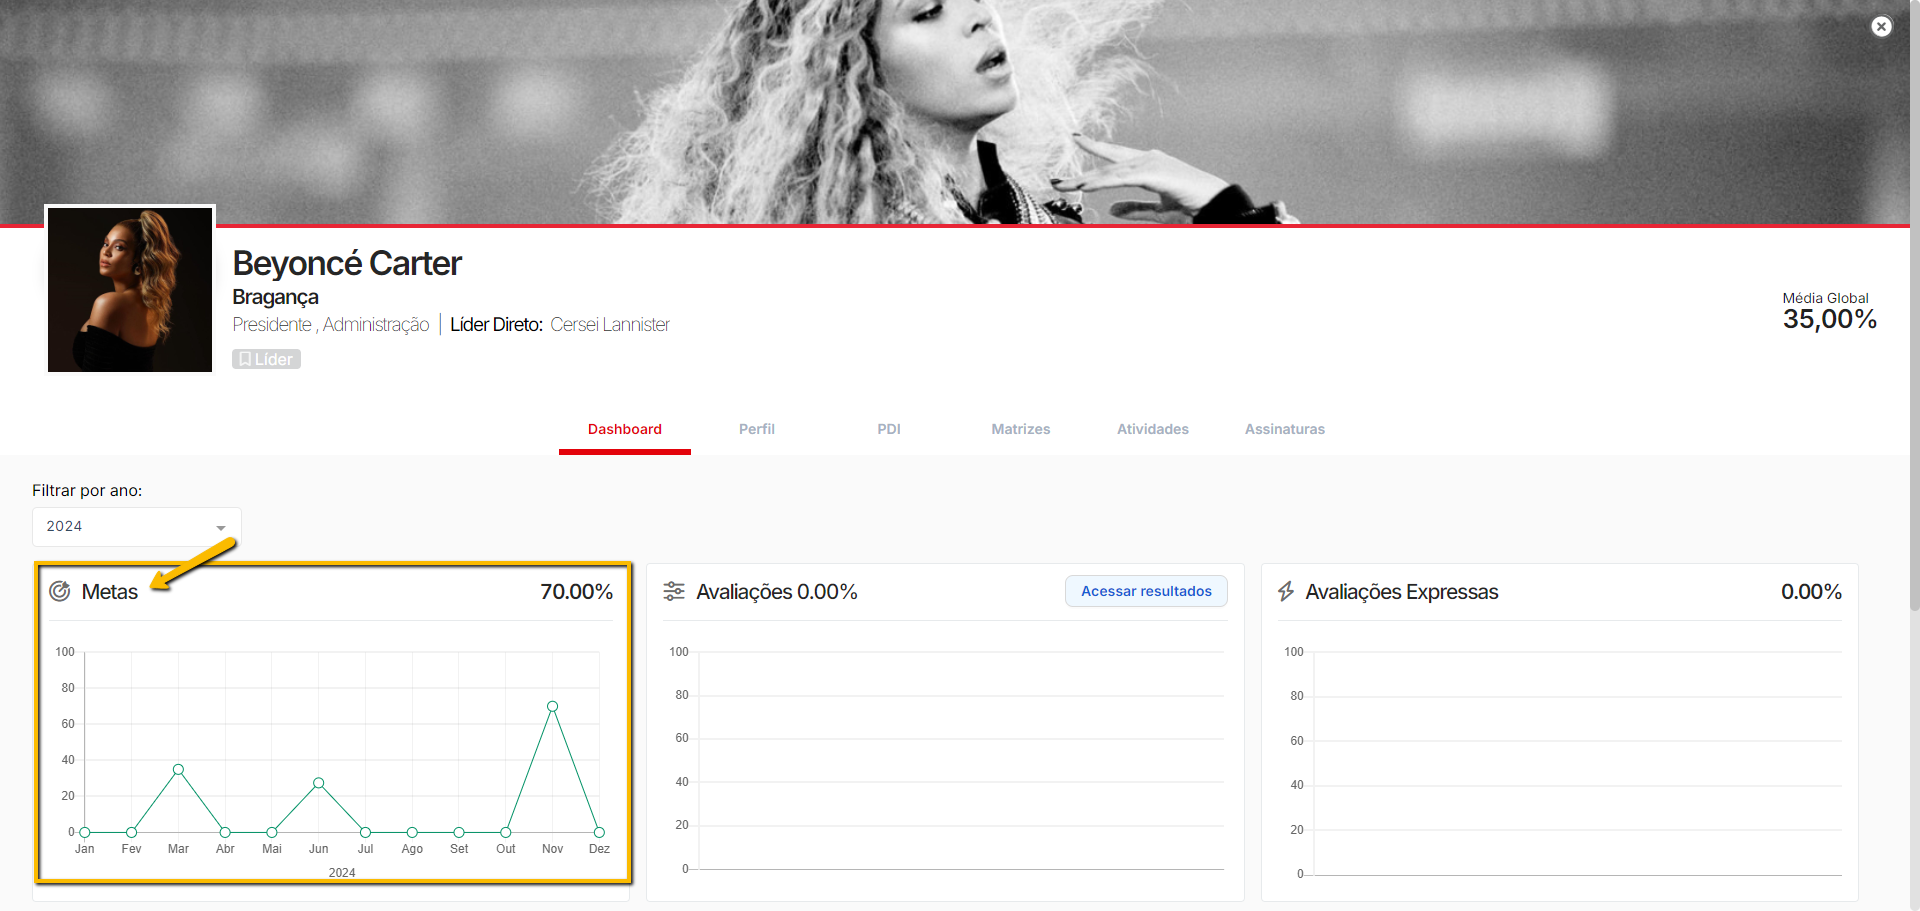1920x911 pixels.
Task: Open the Perfil tab
Action: click(757, 429)
